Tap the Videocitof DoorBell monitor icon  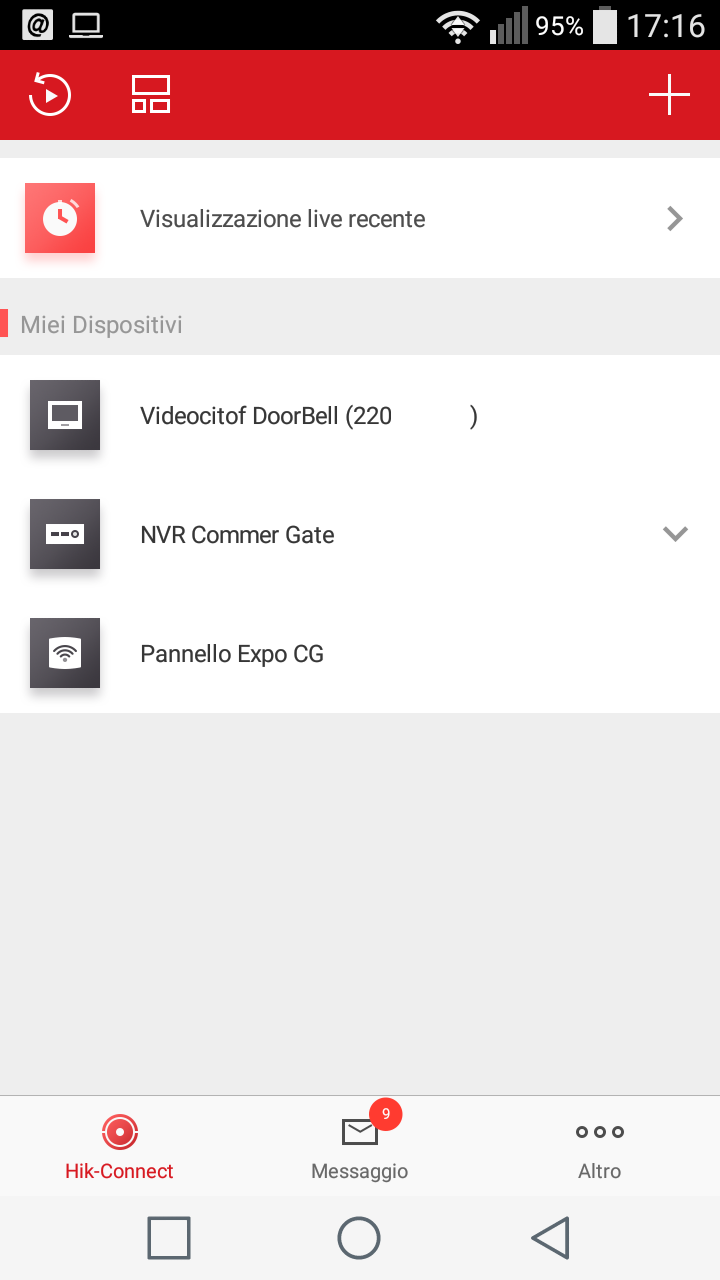click(x=65, y=415)
